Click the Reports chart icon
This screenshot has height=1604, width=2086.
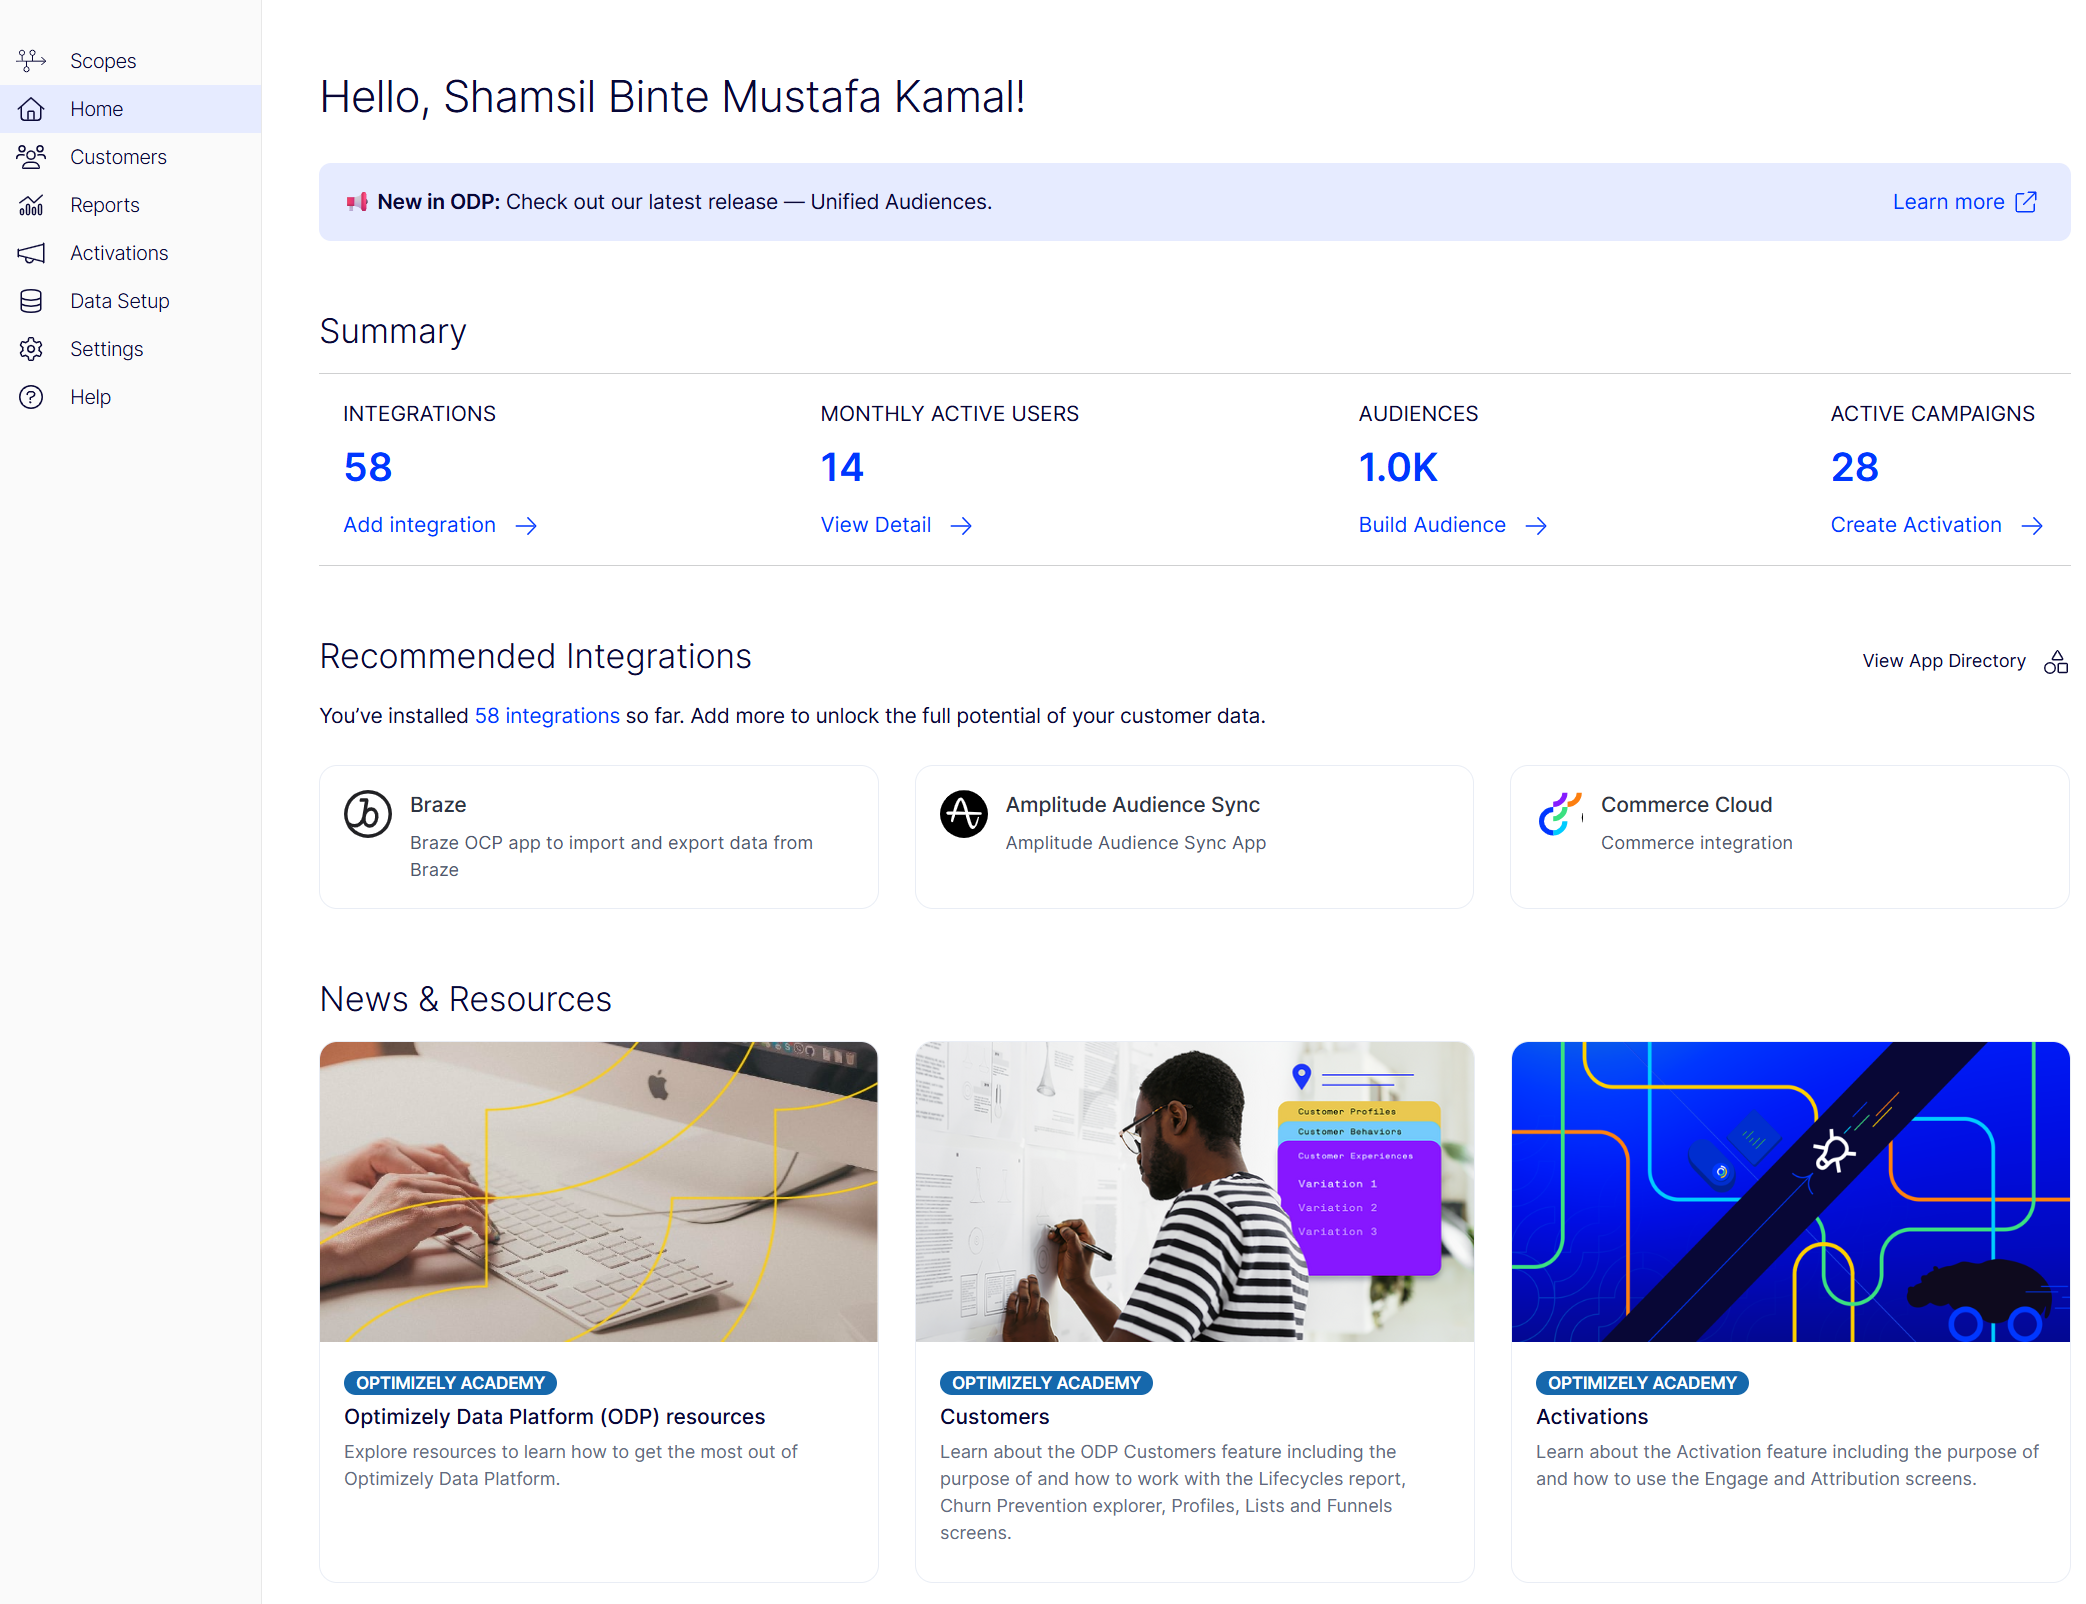pyautogui.click(x=31, y=205)
